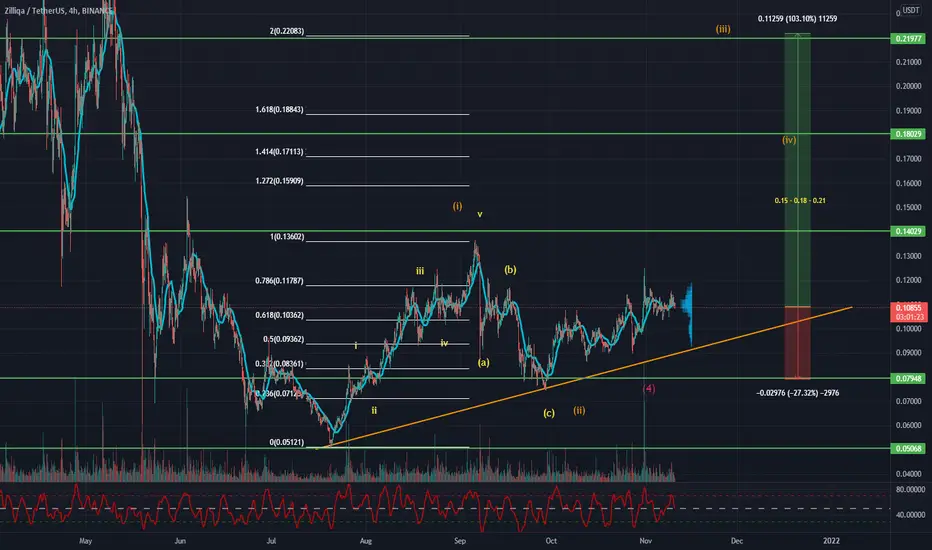Viewport: 932px width, 550px height.
Task: Click the Fib level 0.786(0.11787) label
Action: (x=279, y=281)
